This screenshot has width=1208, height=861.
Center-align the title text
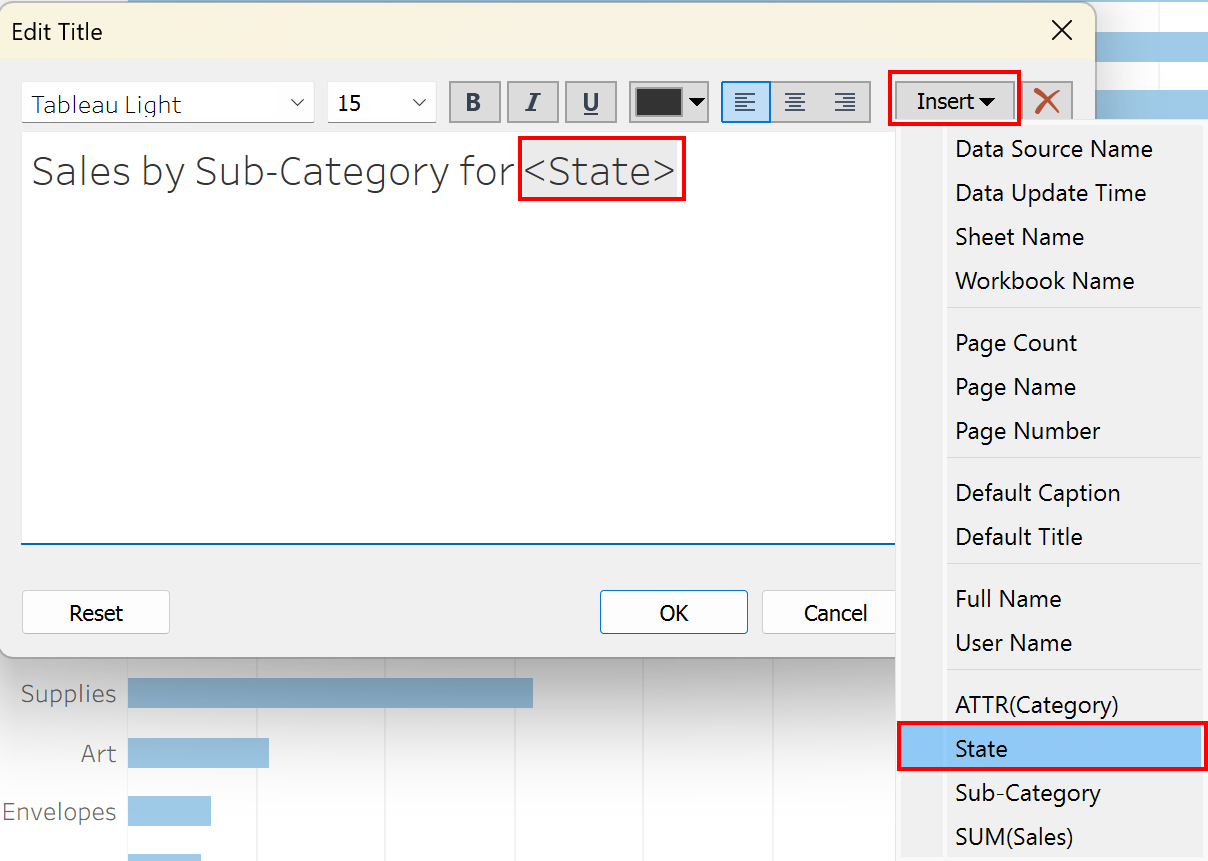tap(795, 102)
